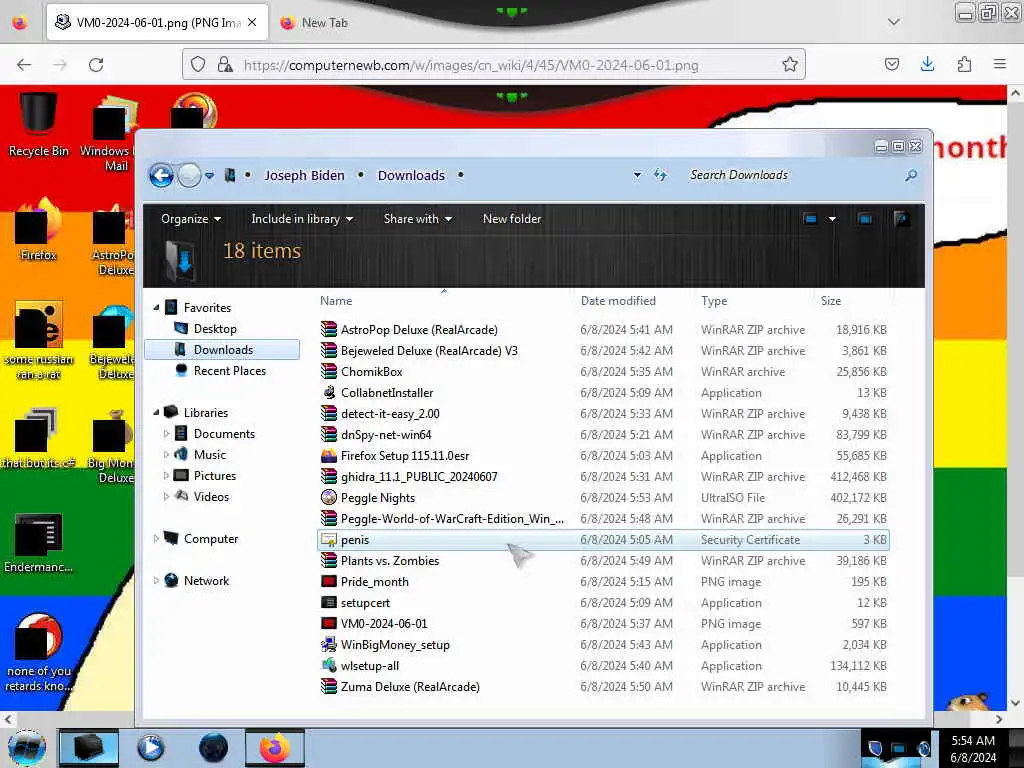This screenshot has width=1024, height=768.
Task: Select Recent Places in Favorites
Action: 230,370
